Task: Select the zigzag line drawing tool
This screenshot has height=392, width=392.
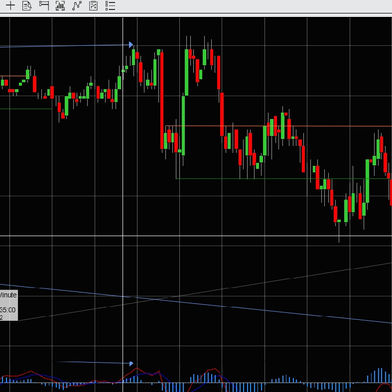Action: (x=77, y=6)
